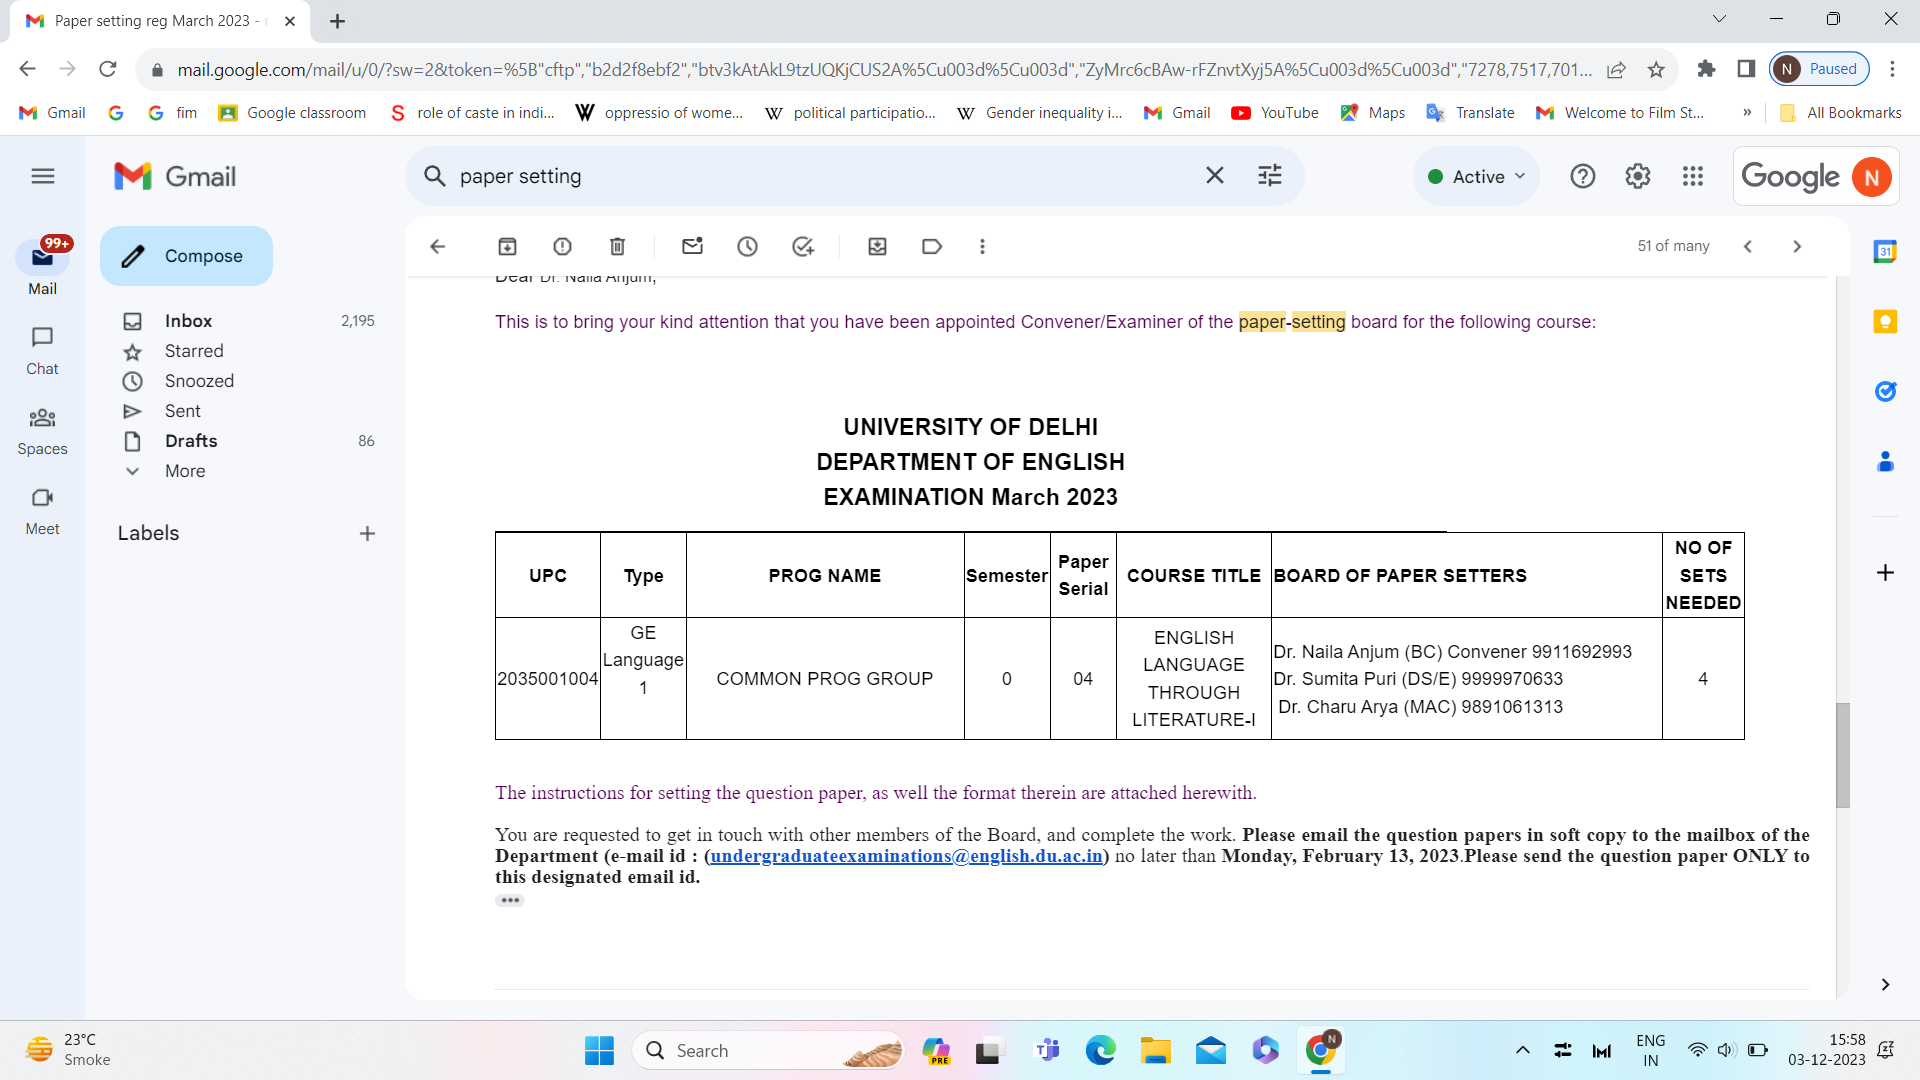The image size is (1920, 1080).
Task: Open Chrome extensions puzzle icon
Action: point(1706,69)
